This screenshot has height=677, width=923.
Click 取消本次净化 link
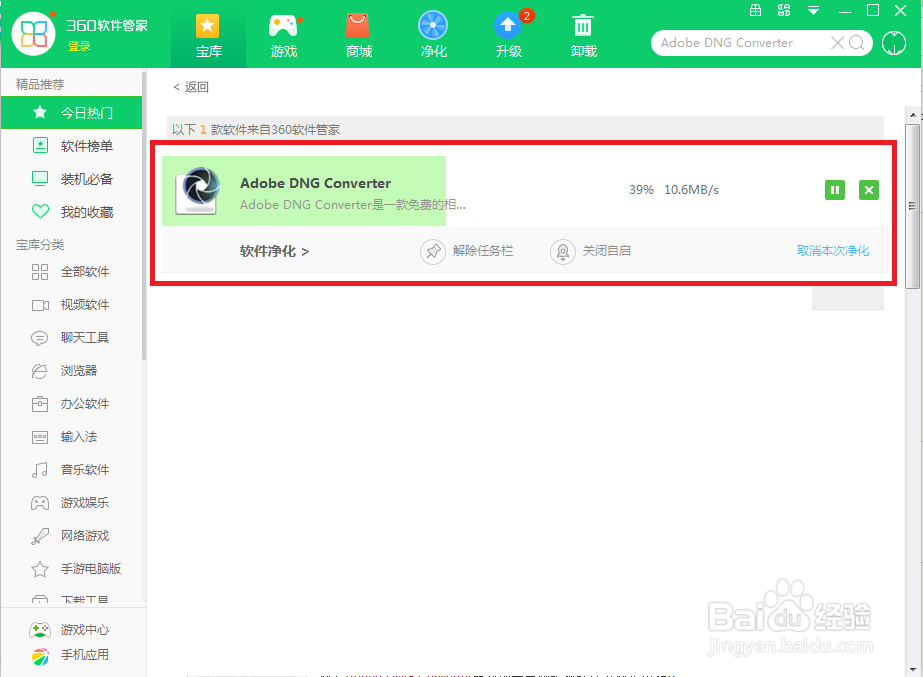[832, 251]
